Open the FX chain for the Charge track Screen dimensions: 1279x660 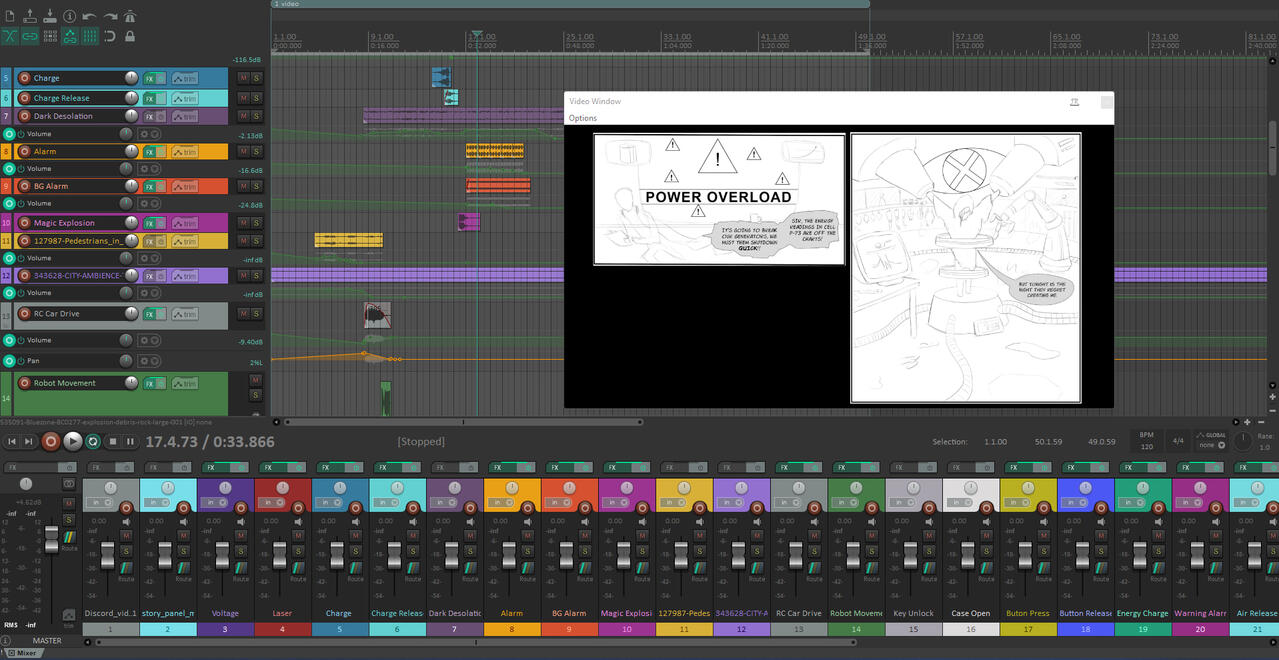[x=150, y=78]
